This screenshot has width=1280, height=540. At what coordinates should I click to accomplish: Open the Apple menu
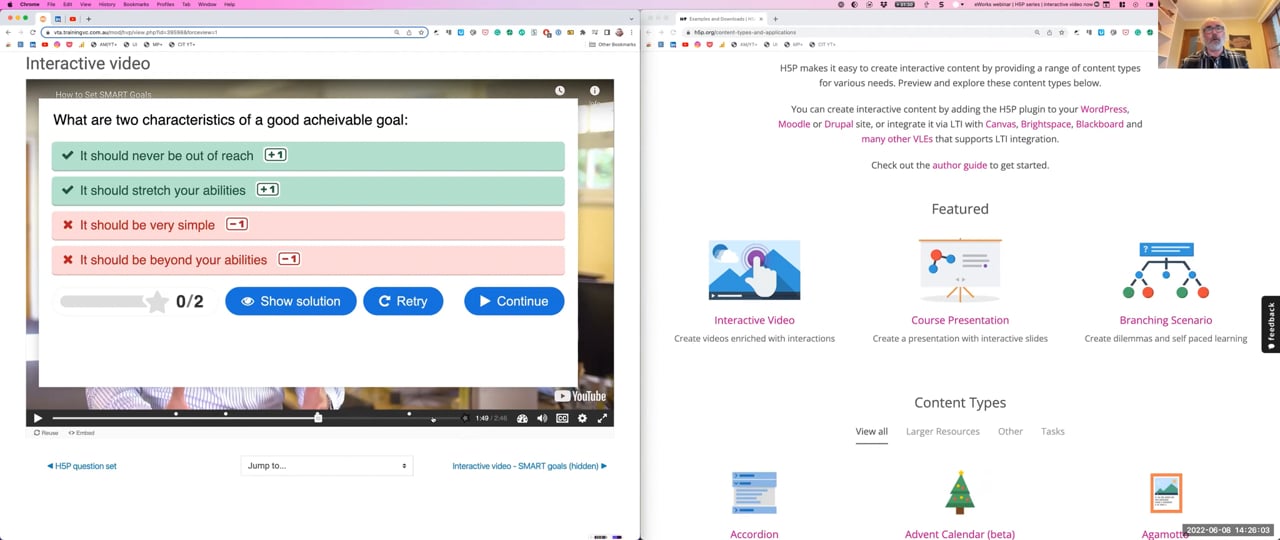coord(8,4)
